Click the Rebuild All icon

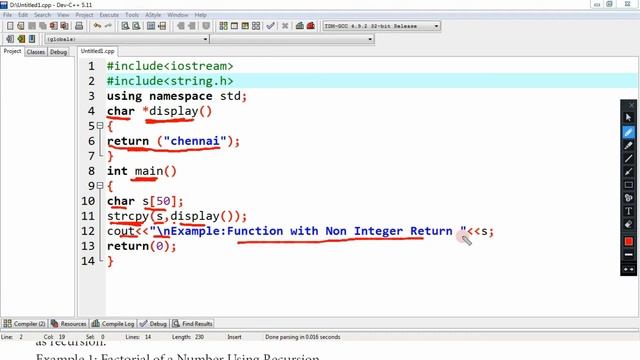[256, 26]
